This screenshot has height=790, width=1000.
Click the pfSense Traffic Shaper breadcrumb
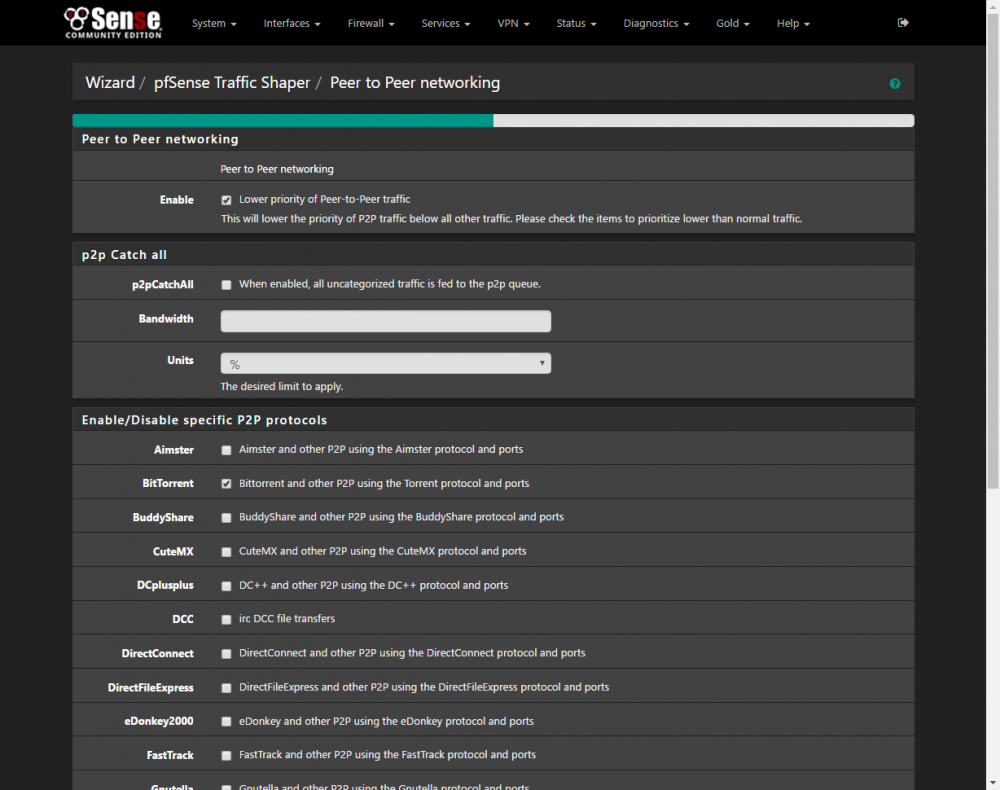coord(232,83)
